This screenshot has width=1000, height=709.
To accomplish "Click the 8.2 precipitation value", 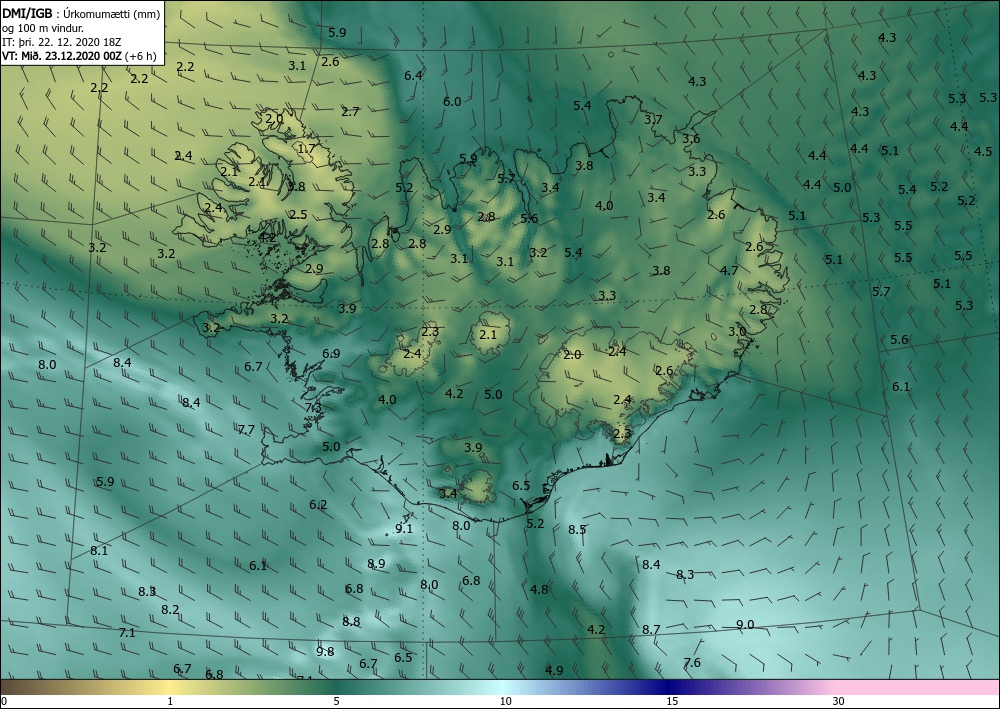I will (170, 609).
